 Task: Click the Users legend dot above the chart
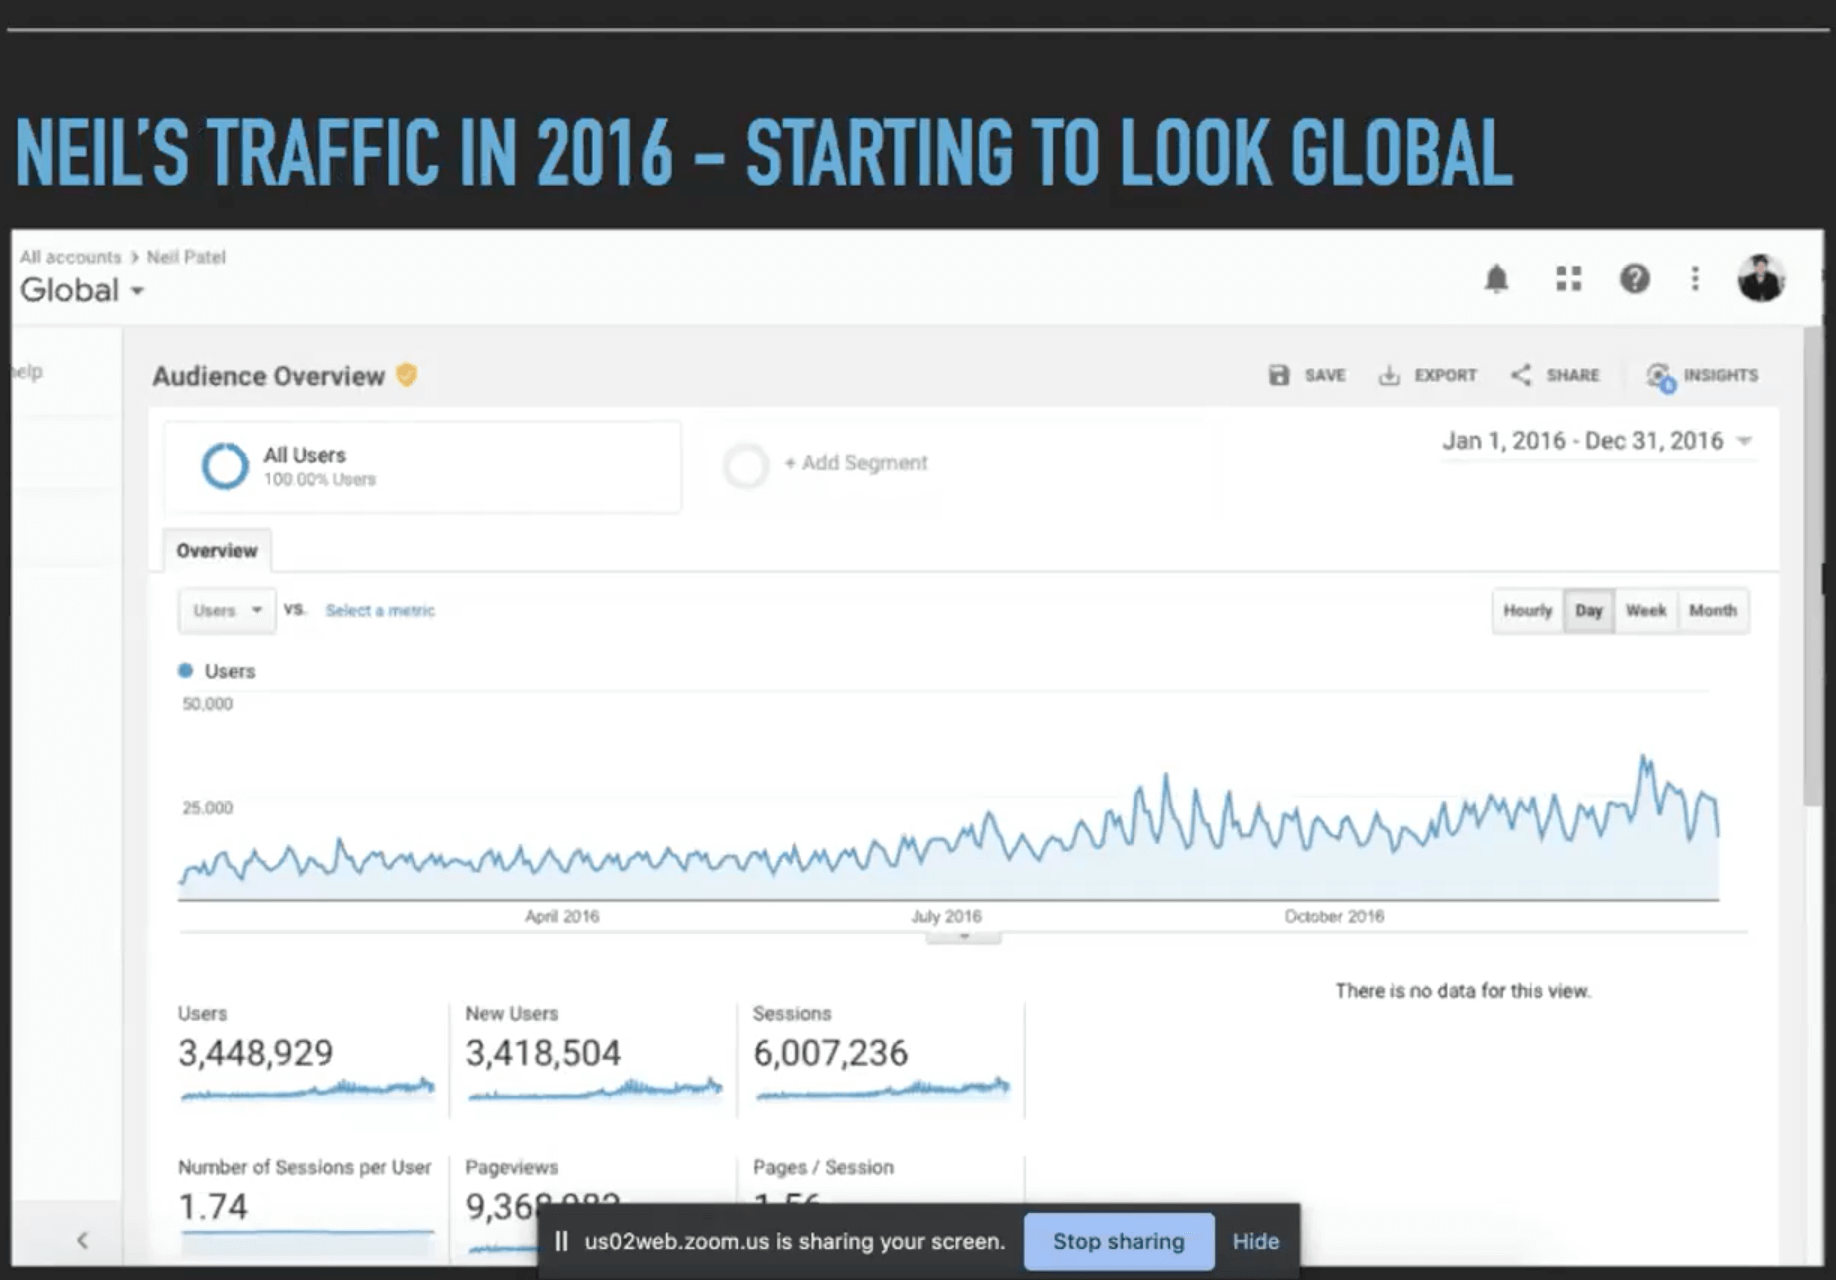(185, 671)
